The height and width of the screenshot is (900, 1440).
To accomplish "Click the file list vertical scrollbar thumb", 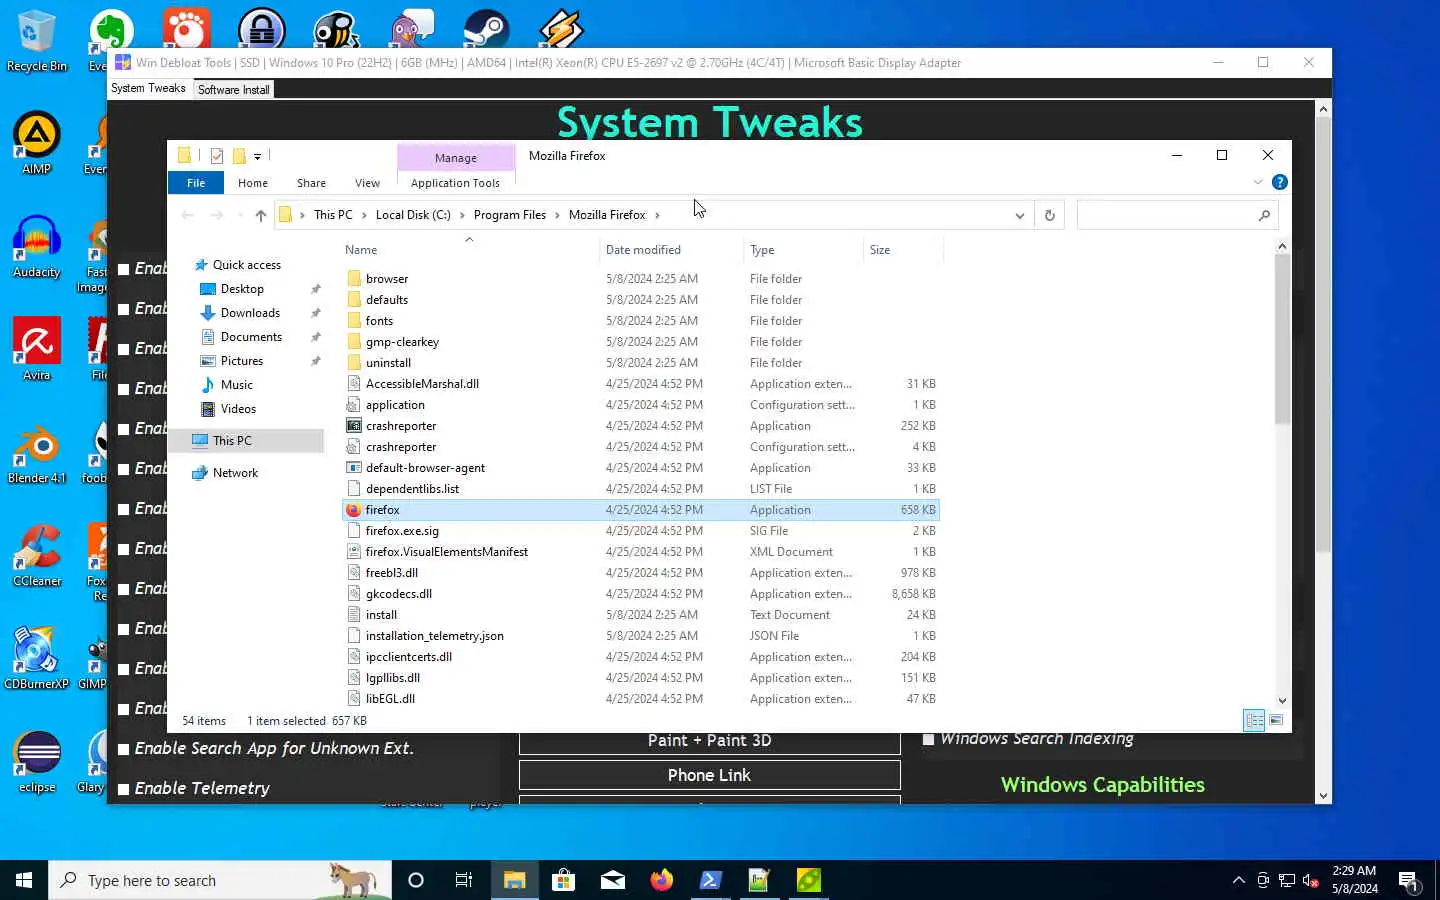I will coord(1282,338).
